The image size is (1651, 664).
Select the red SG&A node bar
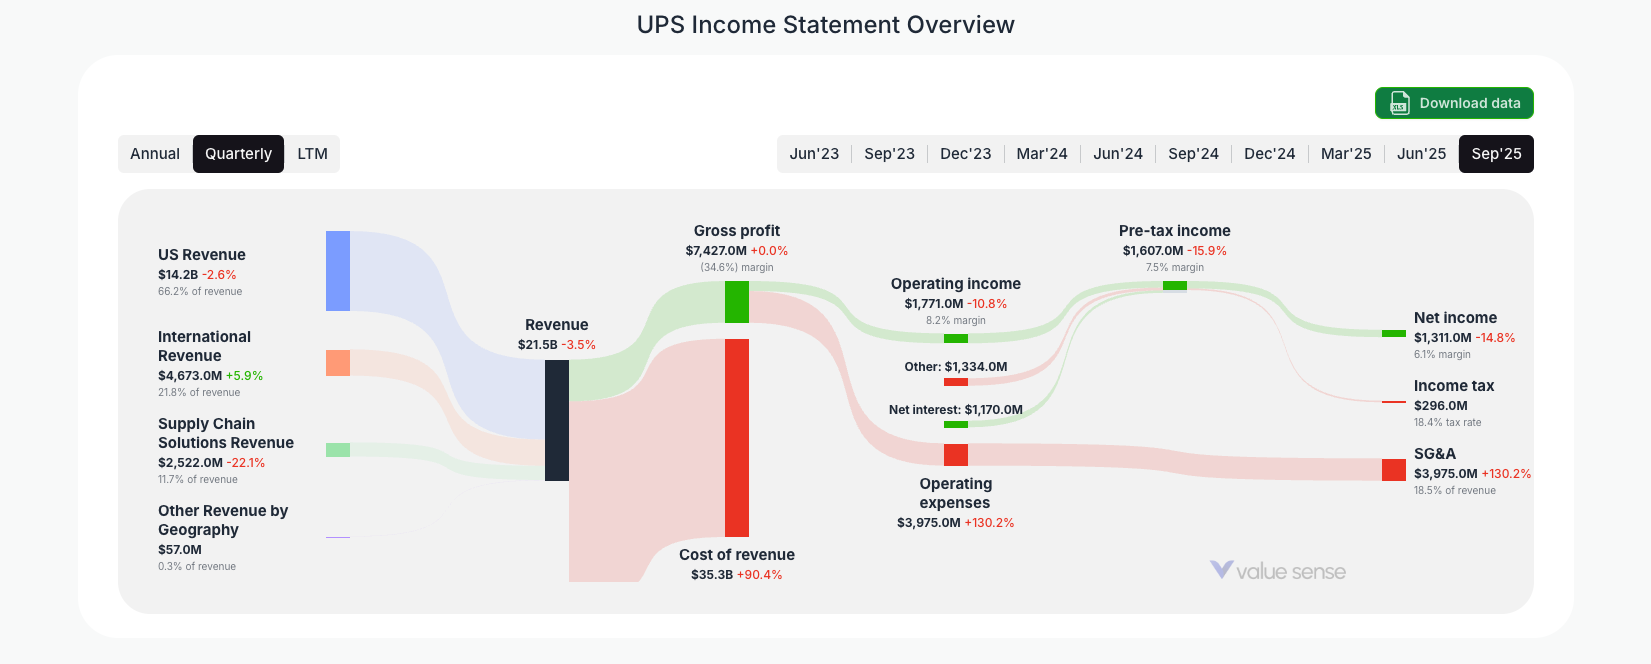(x=1392, y=470)
